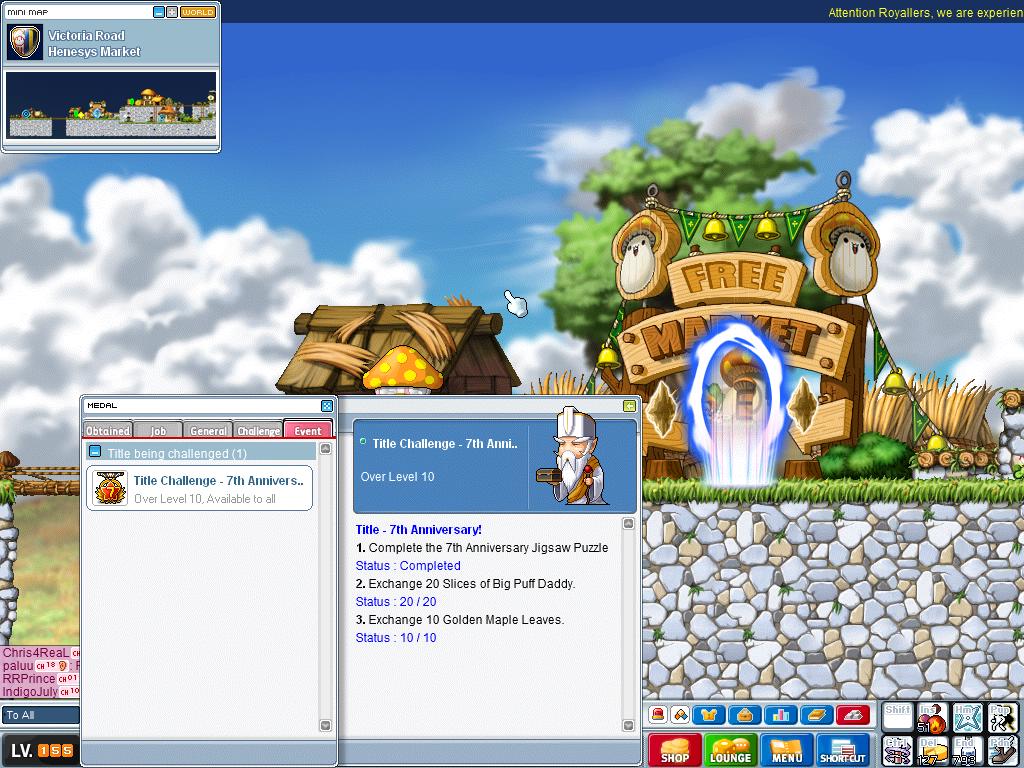Click IndigoJuly's name in chat
Viewport: 1024px width, 768px height.
pyautogui.click(x=30, y=692)
